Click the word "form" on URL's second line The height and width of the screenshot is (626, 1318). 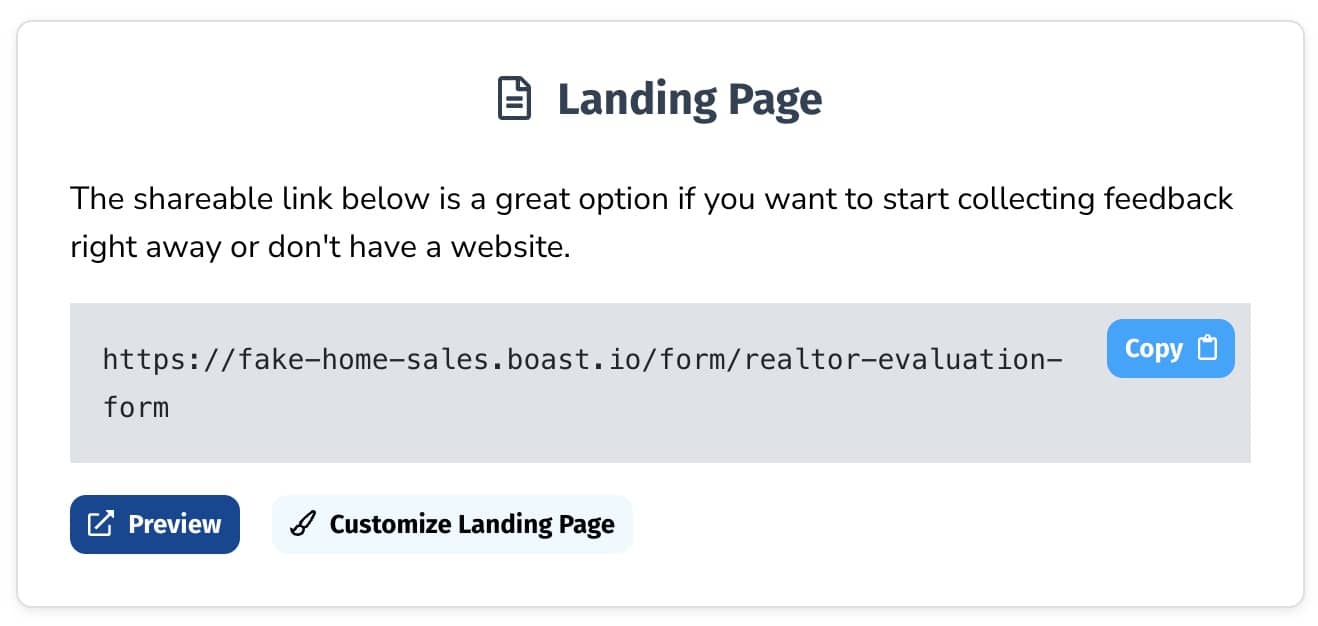[x=136, y=408]
